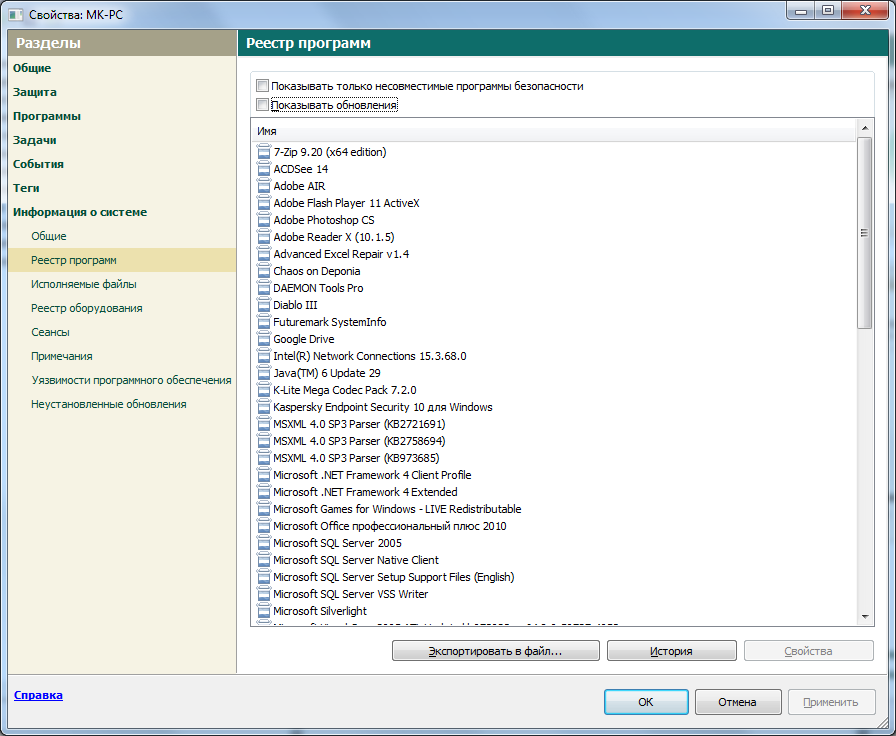The height and width of the screenshot is (736, 896).
Task: Click the Microsoft Silverlight icon
Action: coord(263,611)
